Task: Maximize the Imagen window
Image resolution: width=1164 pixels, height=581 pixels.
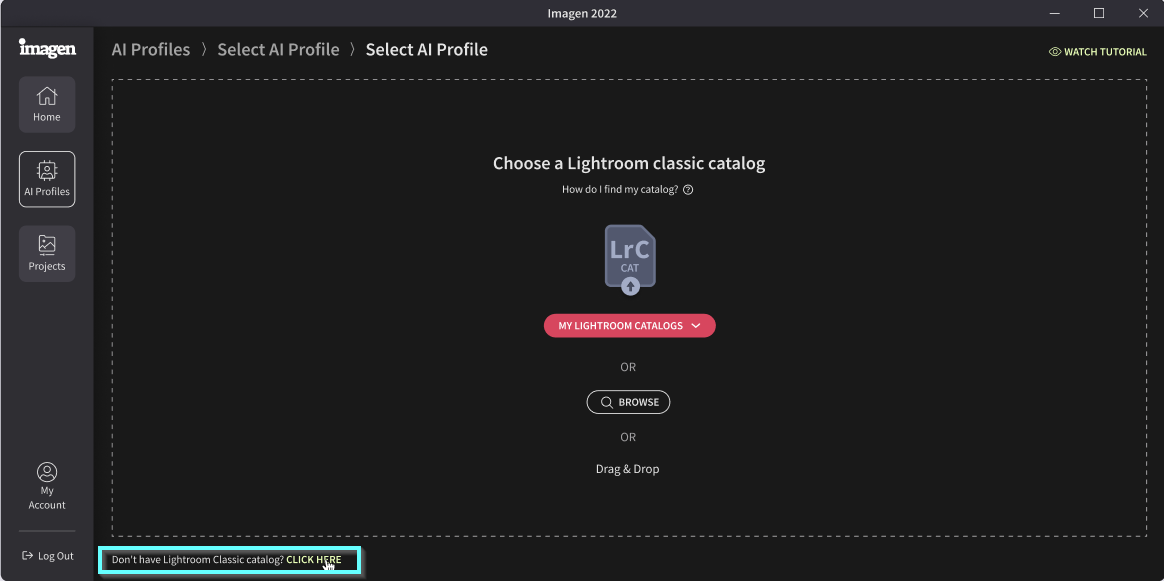Action: tap(1099, 13)
